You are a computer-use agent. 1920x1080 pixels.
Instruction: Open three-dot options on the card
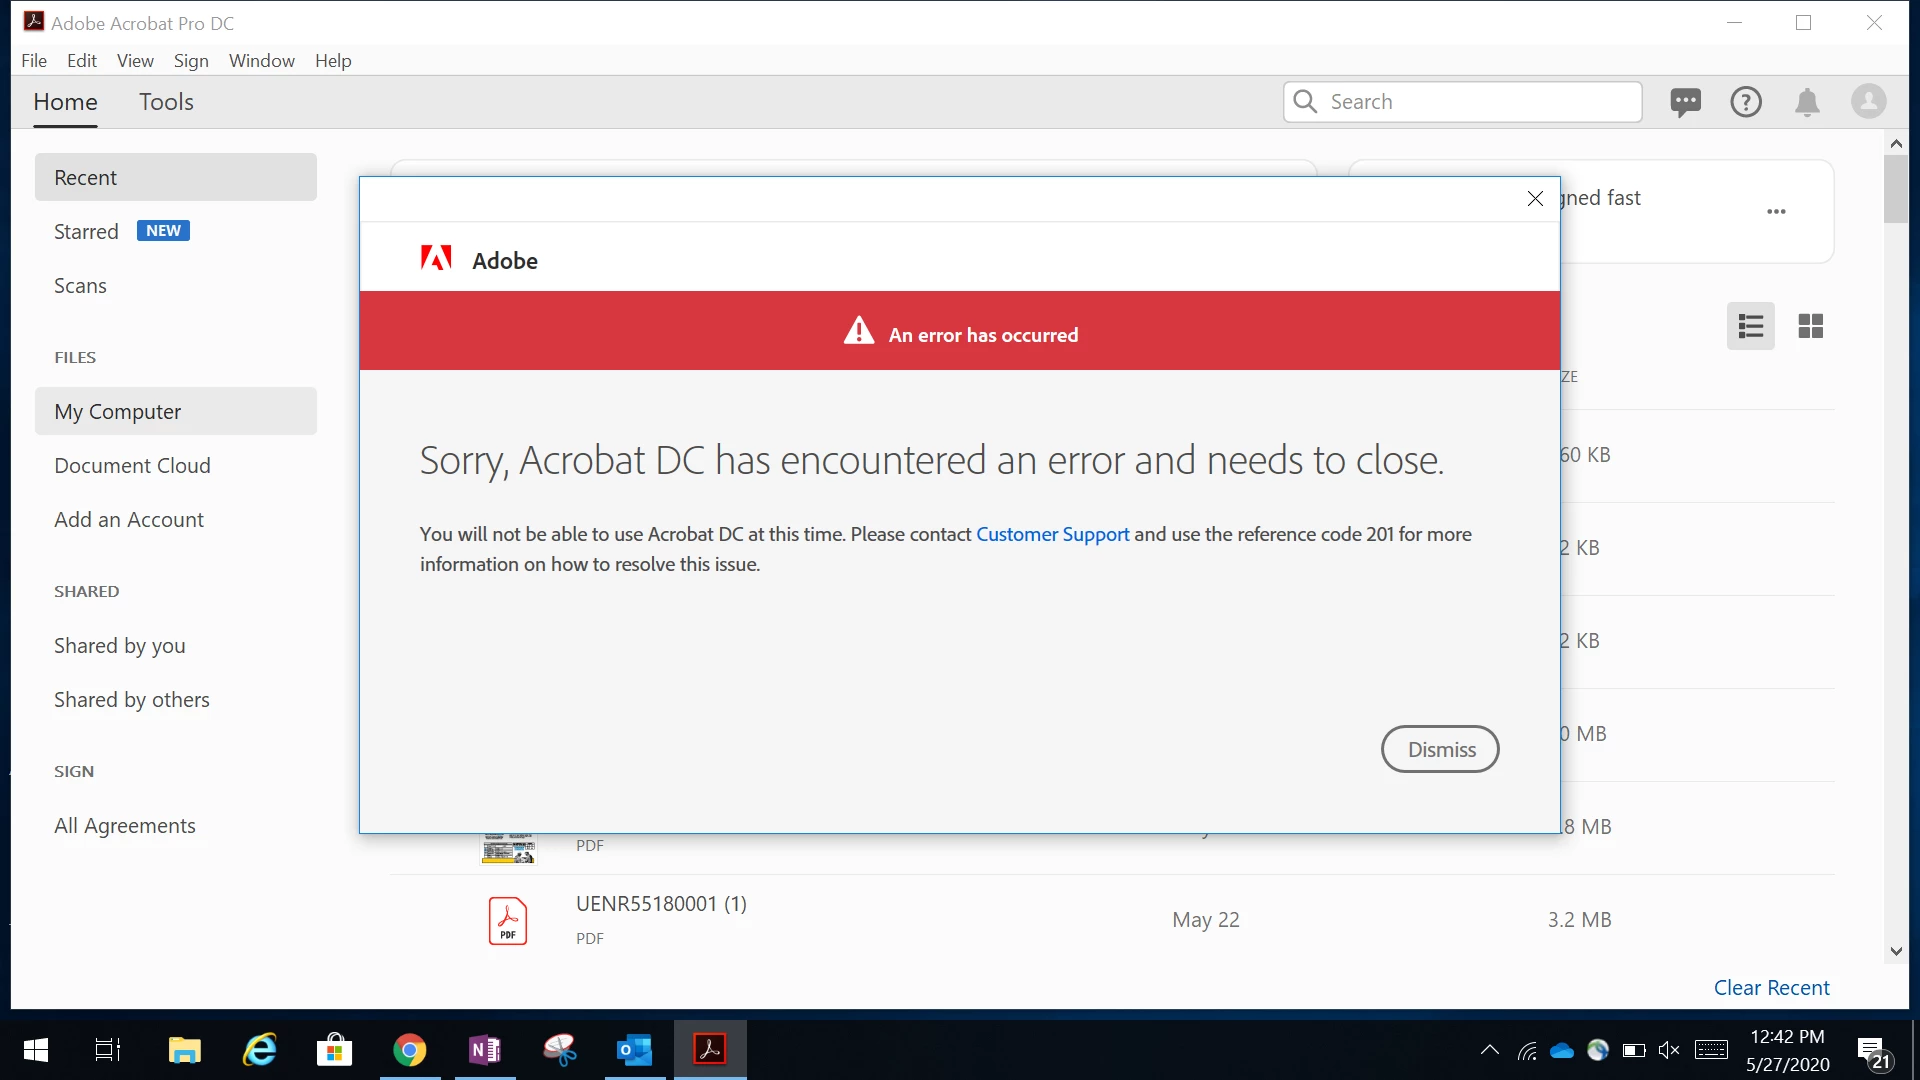tap(1776, 212)
